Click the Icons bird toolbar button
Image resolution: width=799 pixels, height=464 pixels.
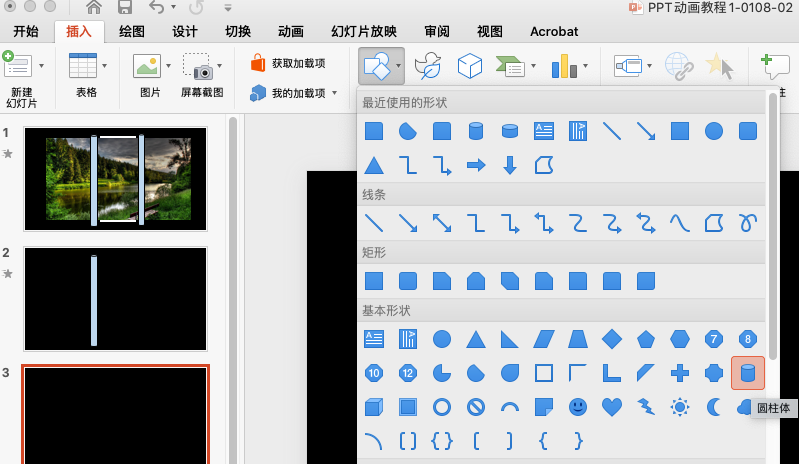[x=428, y=66]
